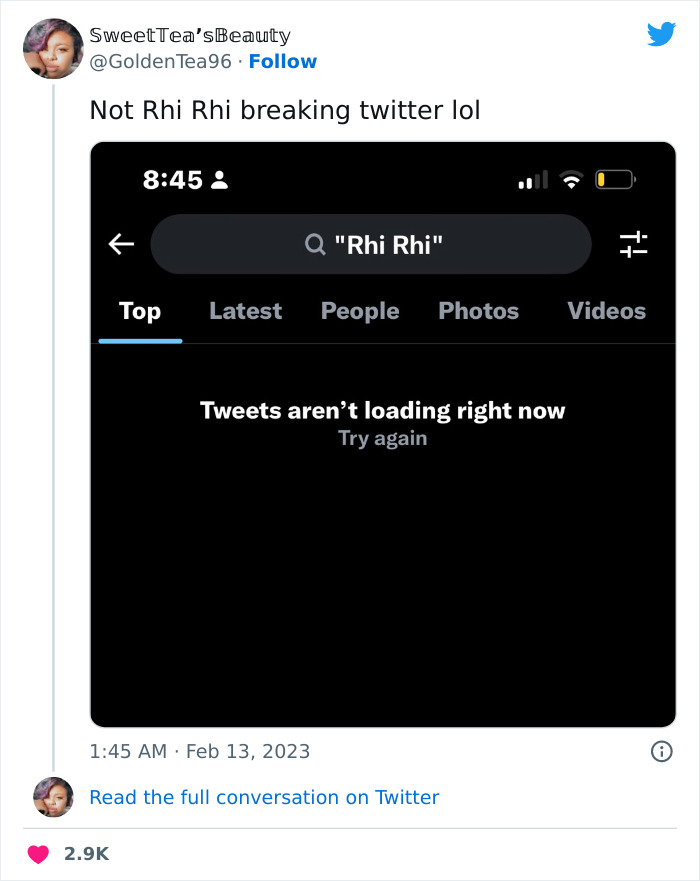Open SweetTea'sBeauty's profile picture
This screenshot has width=700, height=881.
53,48
